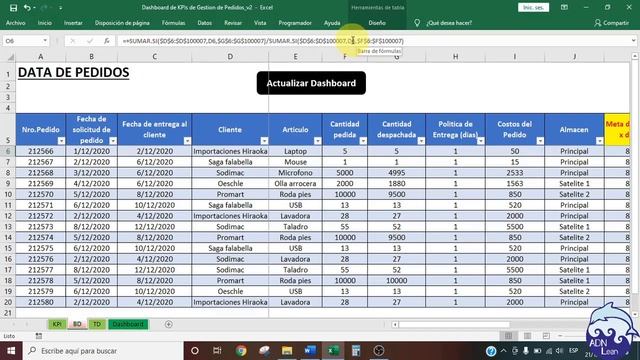This screenshot has width=640, height=360.
Task: Open the Cliente column filter dropdown
Action: pyautogui.click(x=264, y=141)
